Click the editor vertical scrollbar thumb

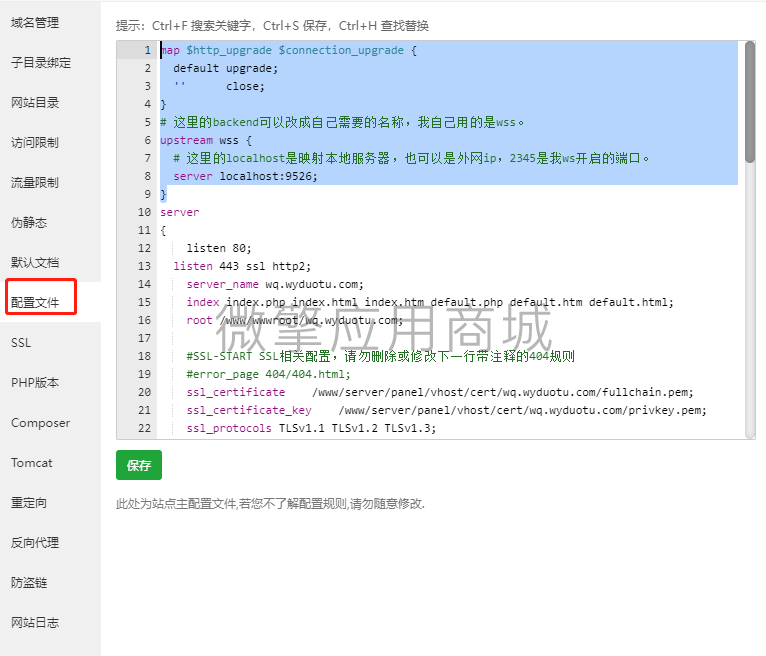750,102
